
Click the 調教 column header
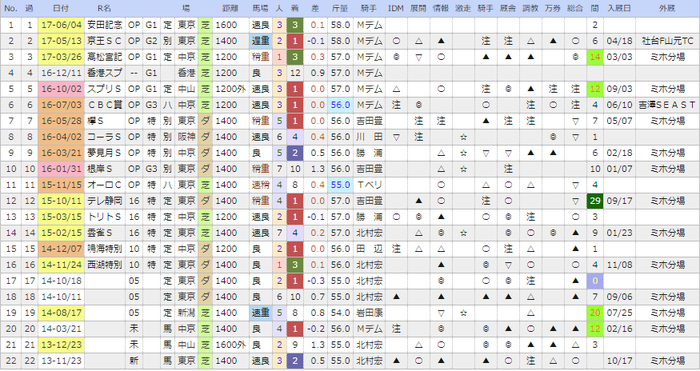(x=530, y=8)
